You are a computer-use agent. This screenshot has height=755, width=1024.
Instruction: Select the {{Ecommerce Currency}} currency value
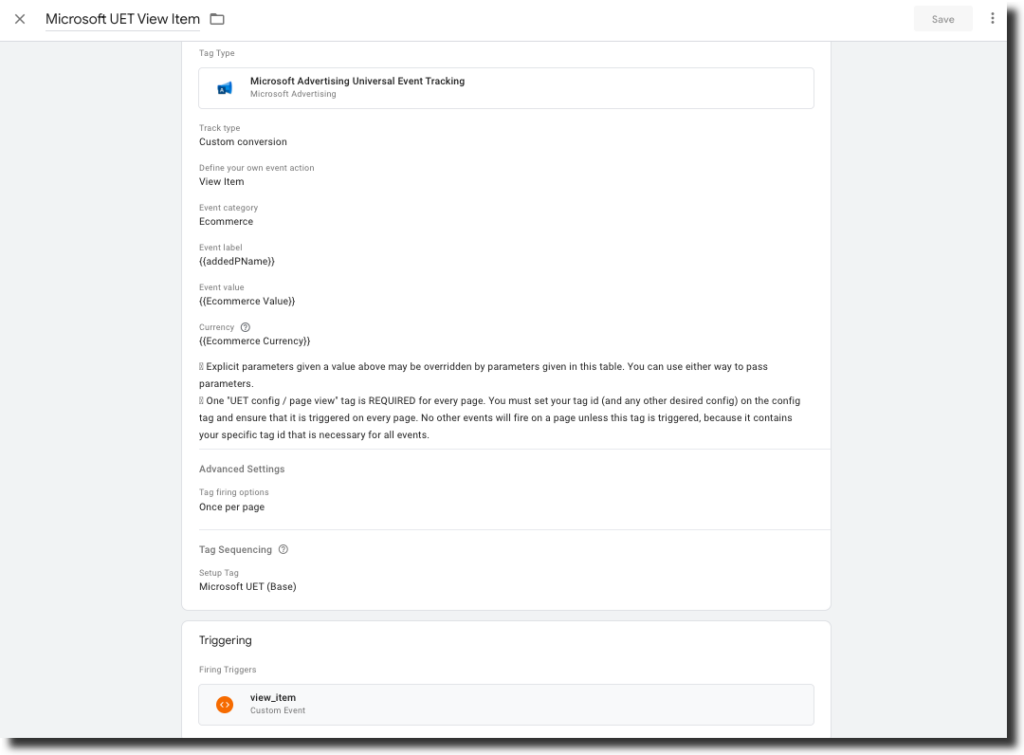click(255, 341)
